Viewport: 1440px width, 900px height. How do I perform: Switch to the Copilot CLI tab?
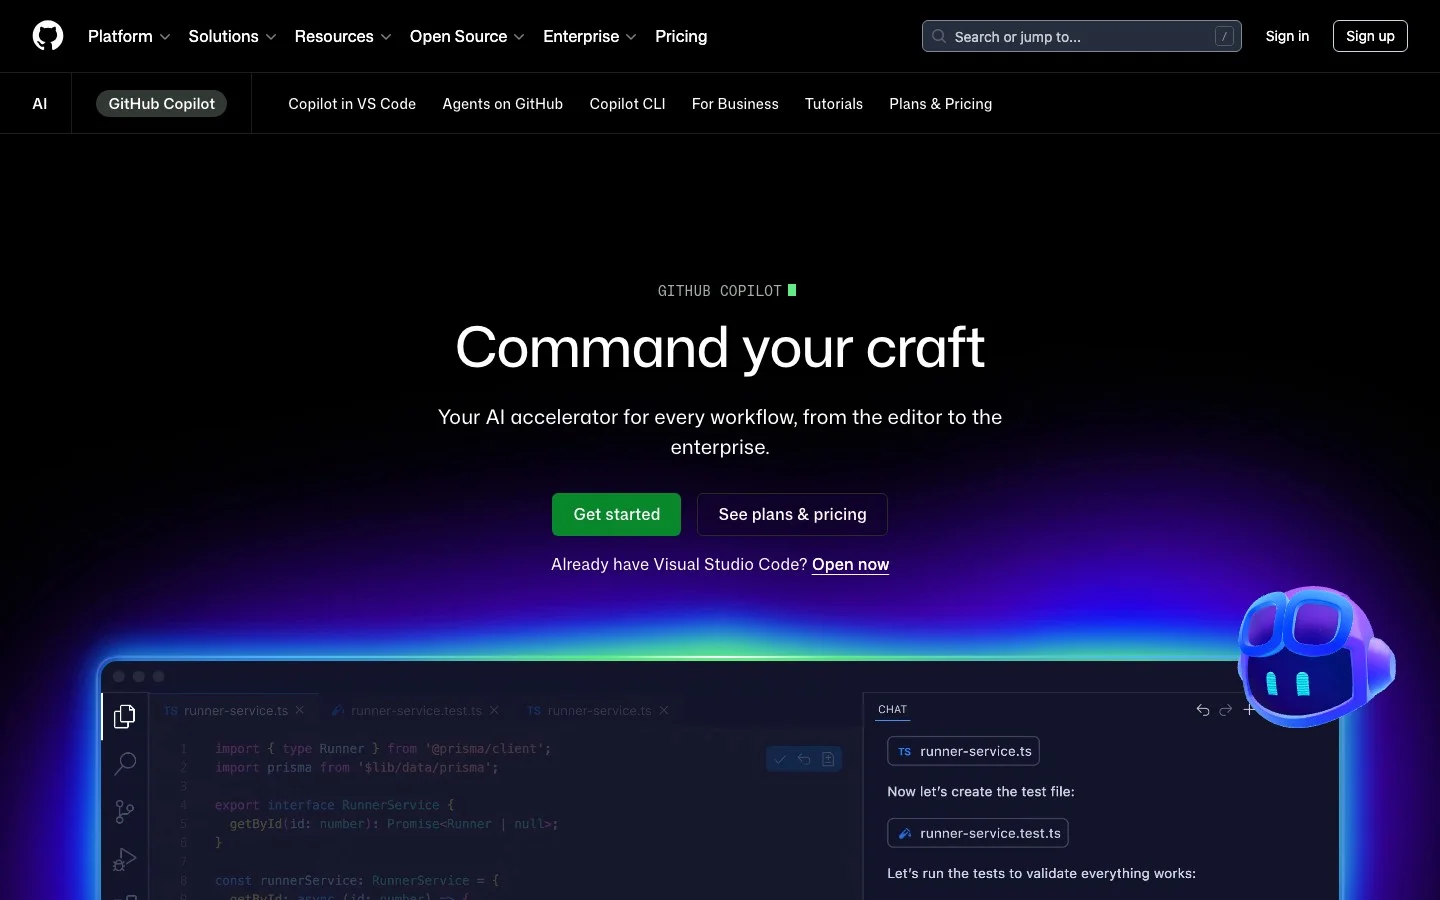(627, 103)
